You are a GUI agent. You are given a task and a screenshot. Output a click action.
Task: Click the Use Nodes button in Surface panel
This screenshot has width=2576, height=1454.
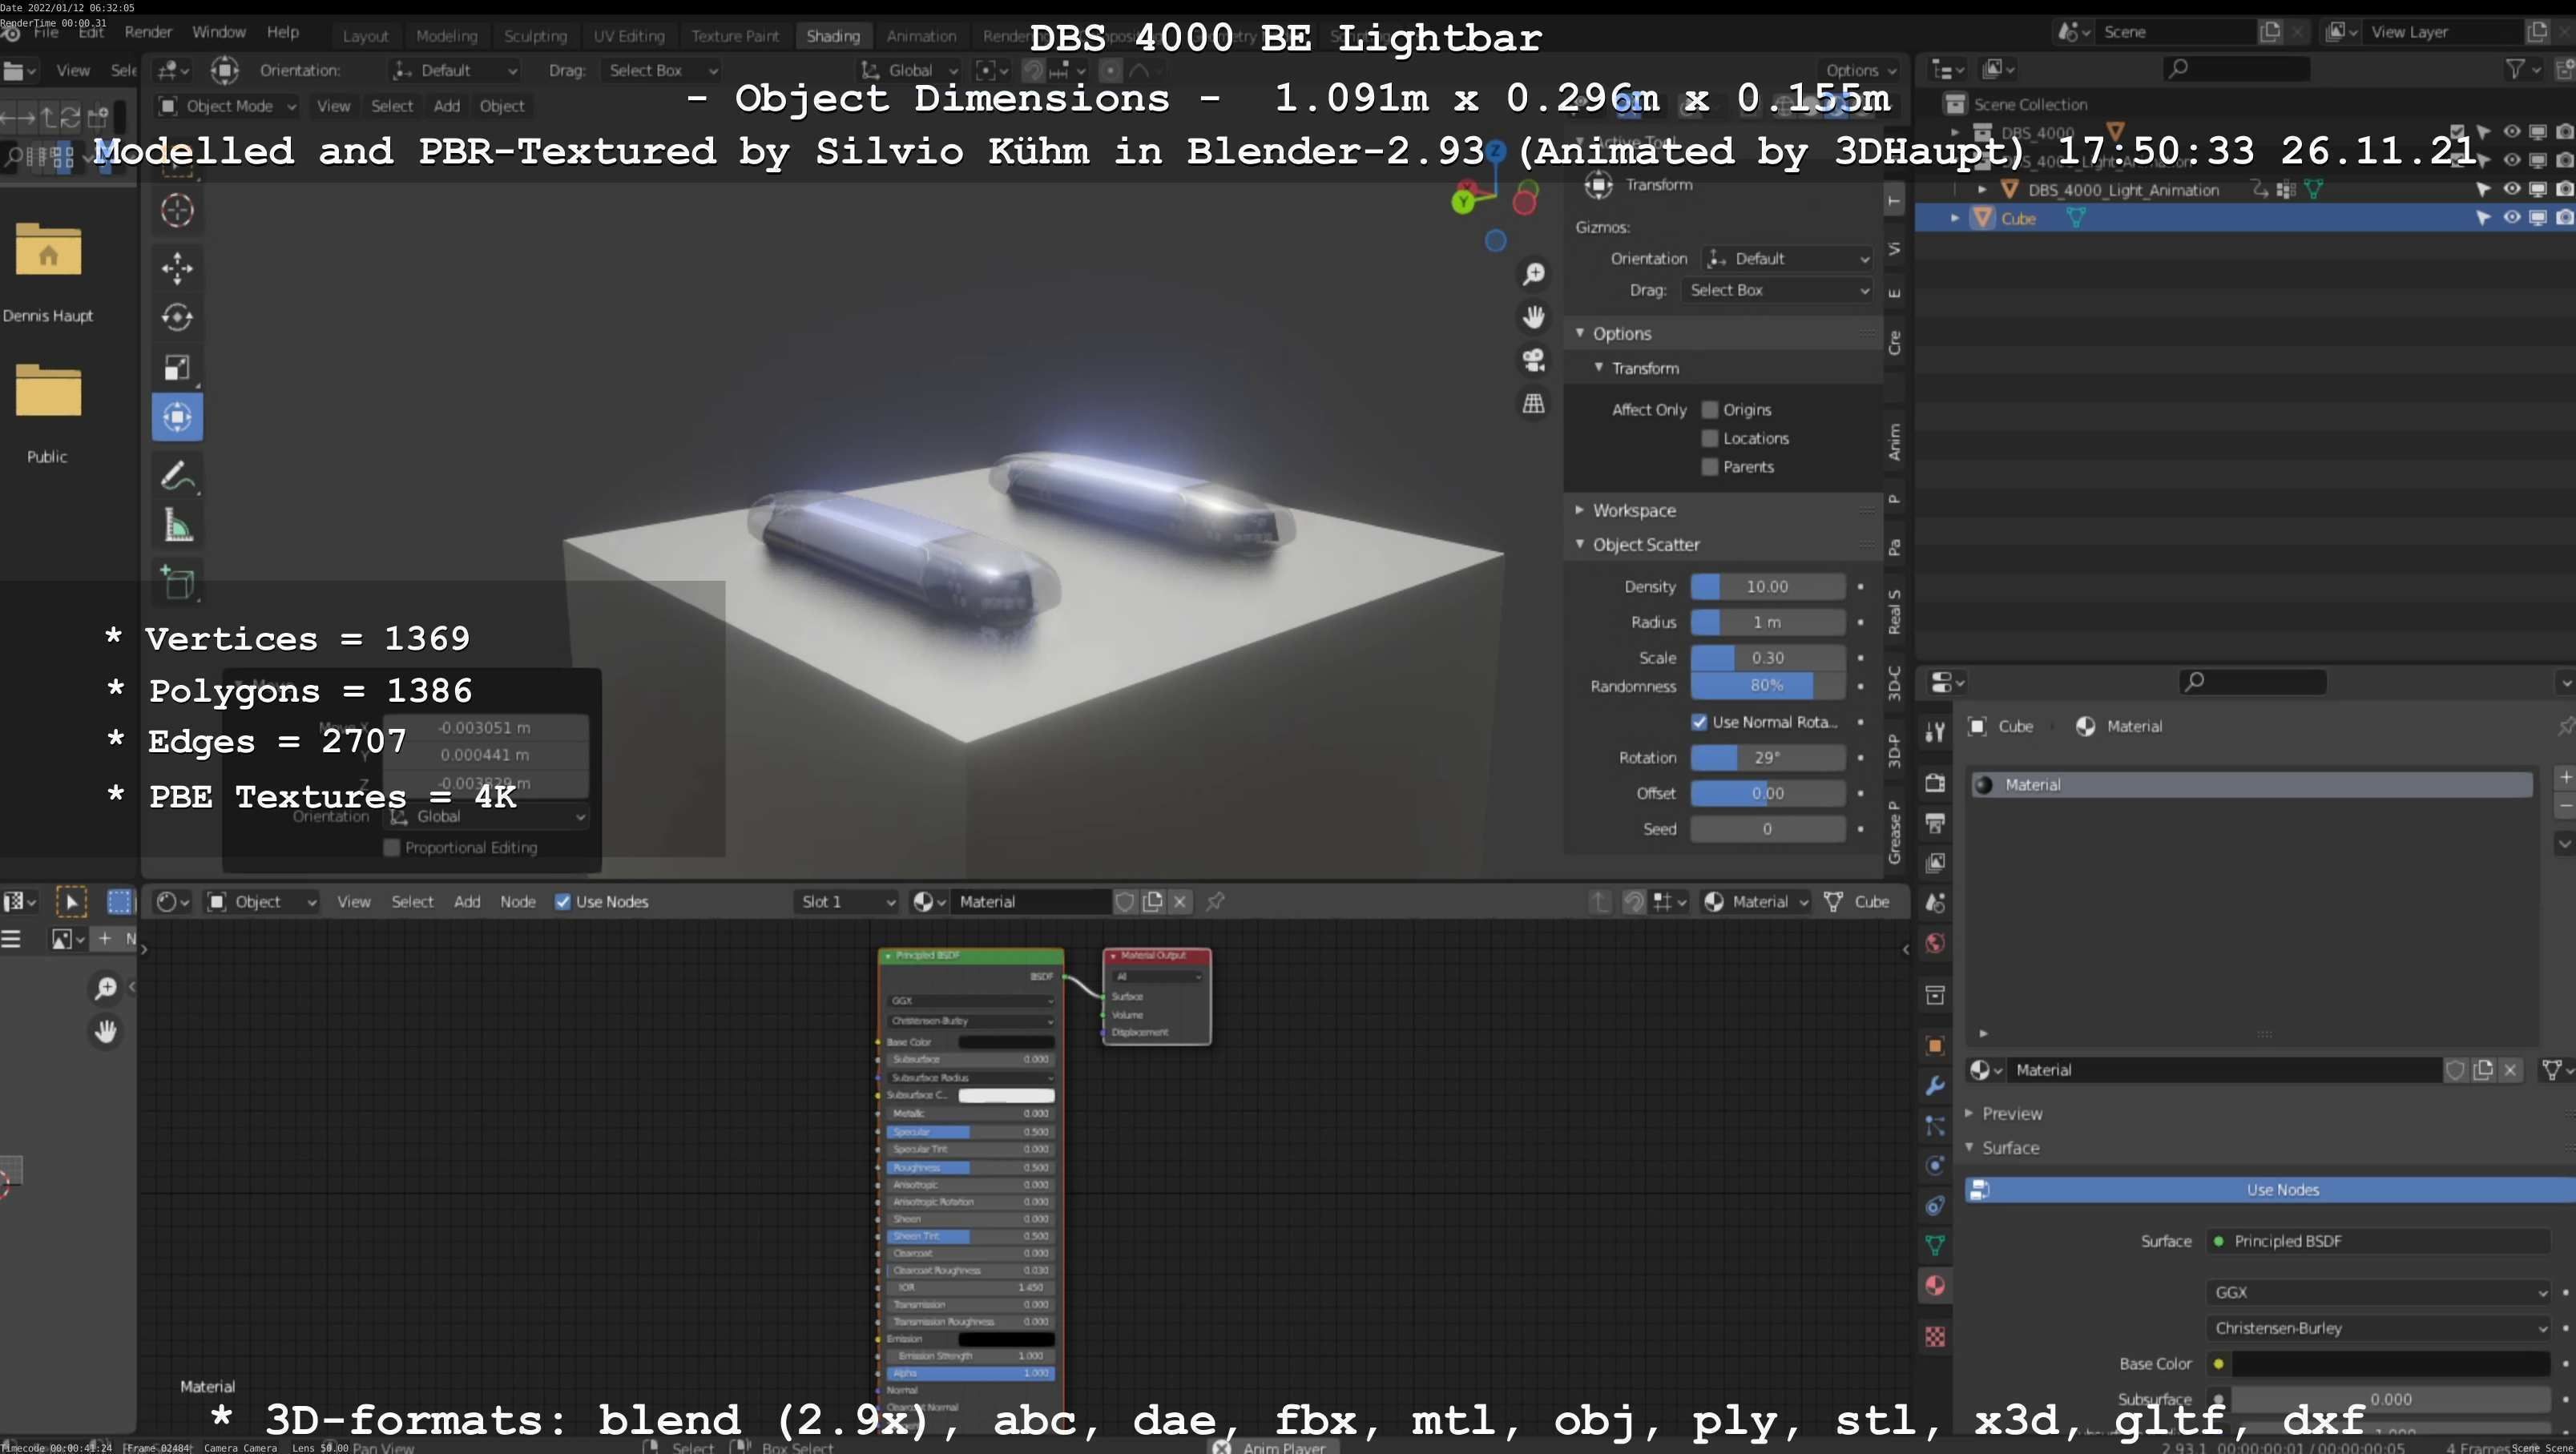coord(2270,1190)
